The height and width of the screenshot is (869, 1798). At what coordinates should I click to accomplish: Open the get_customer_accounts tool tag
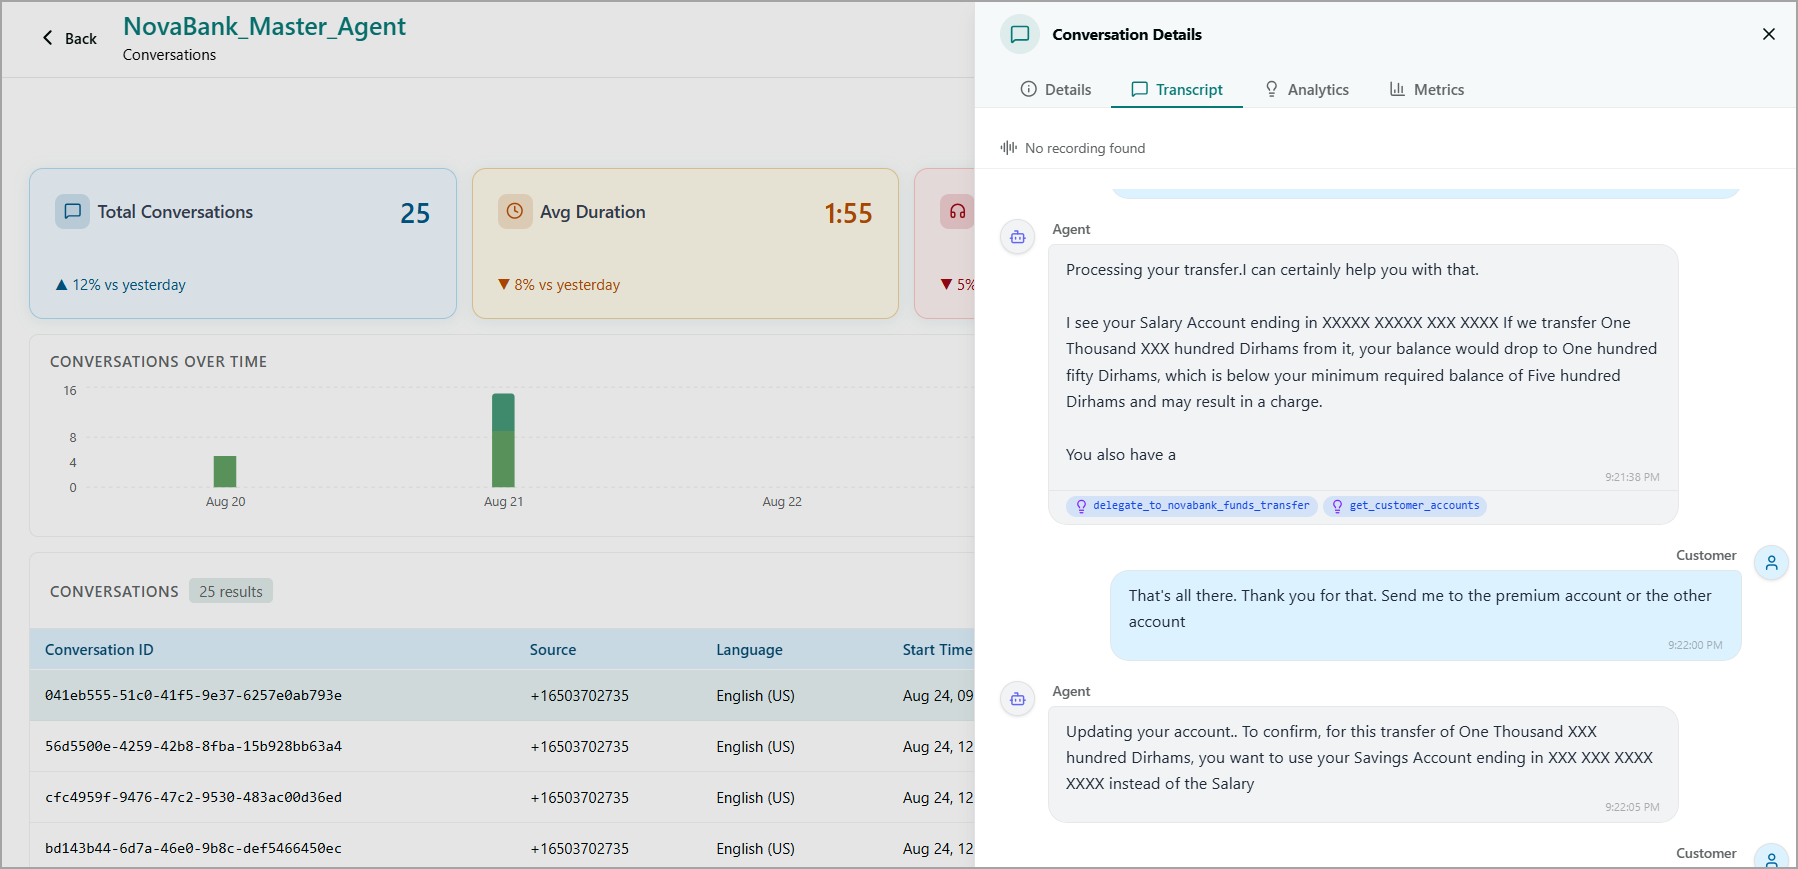pyautogui.click(x=1404, y=506)
